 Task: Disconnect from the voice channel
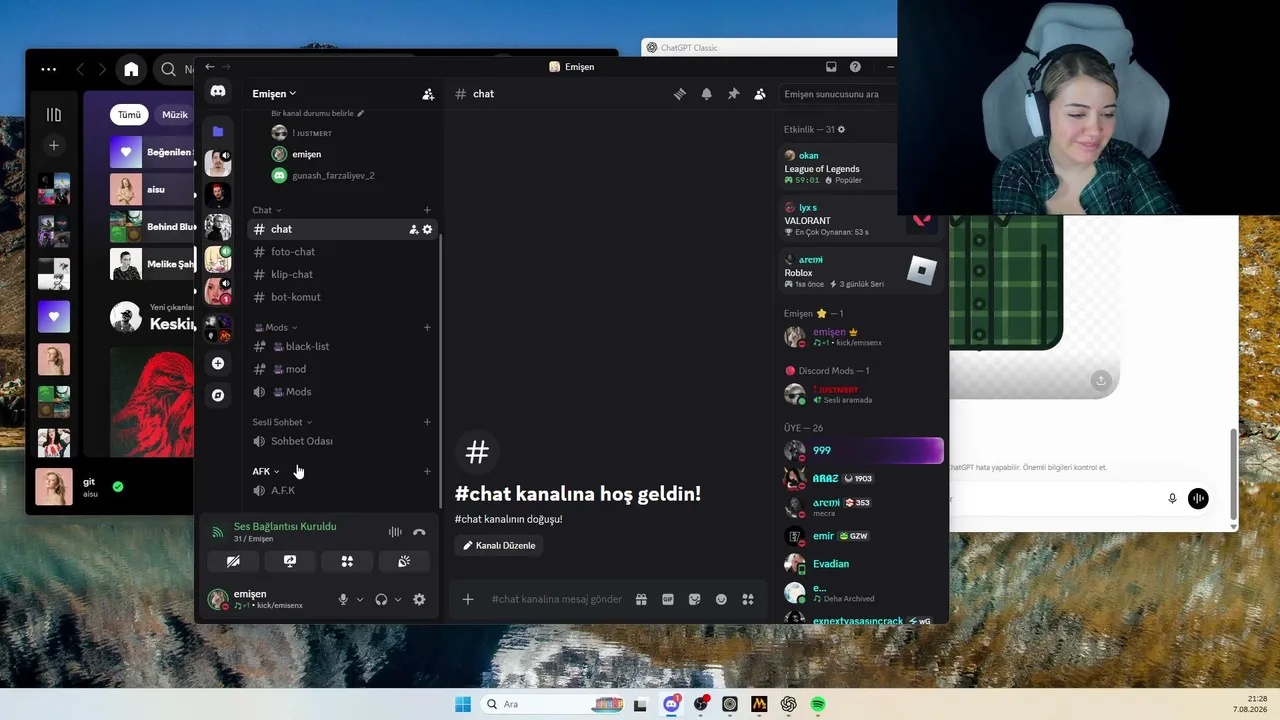coord(419,532)
